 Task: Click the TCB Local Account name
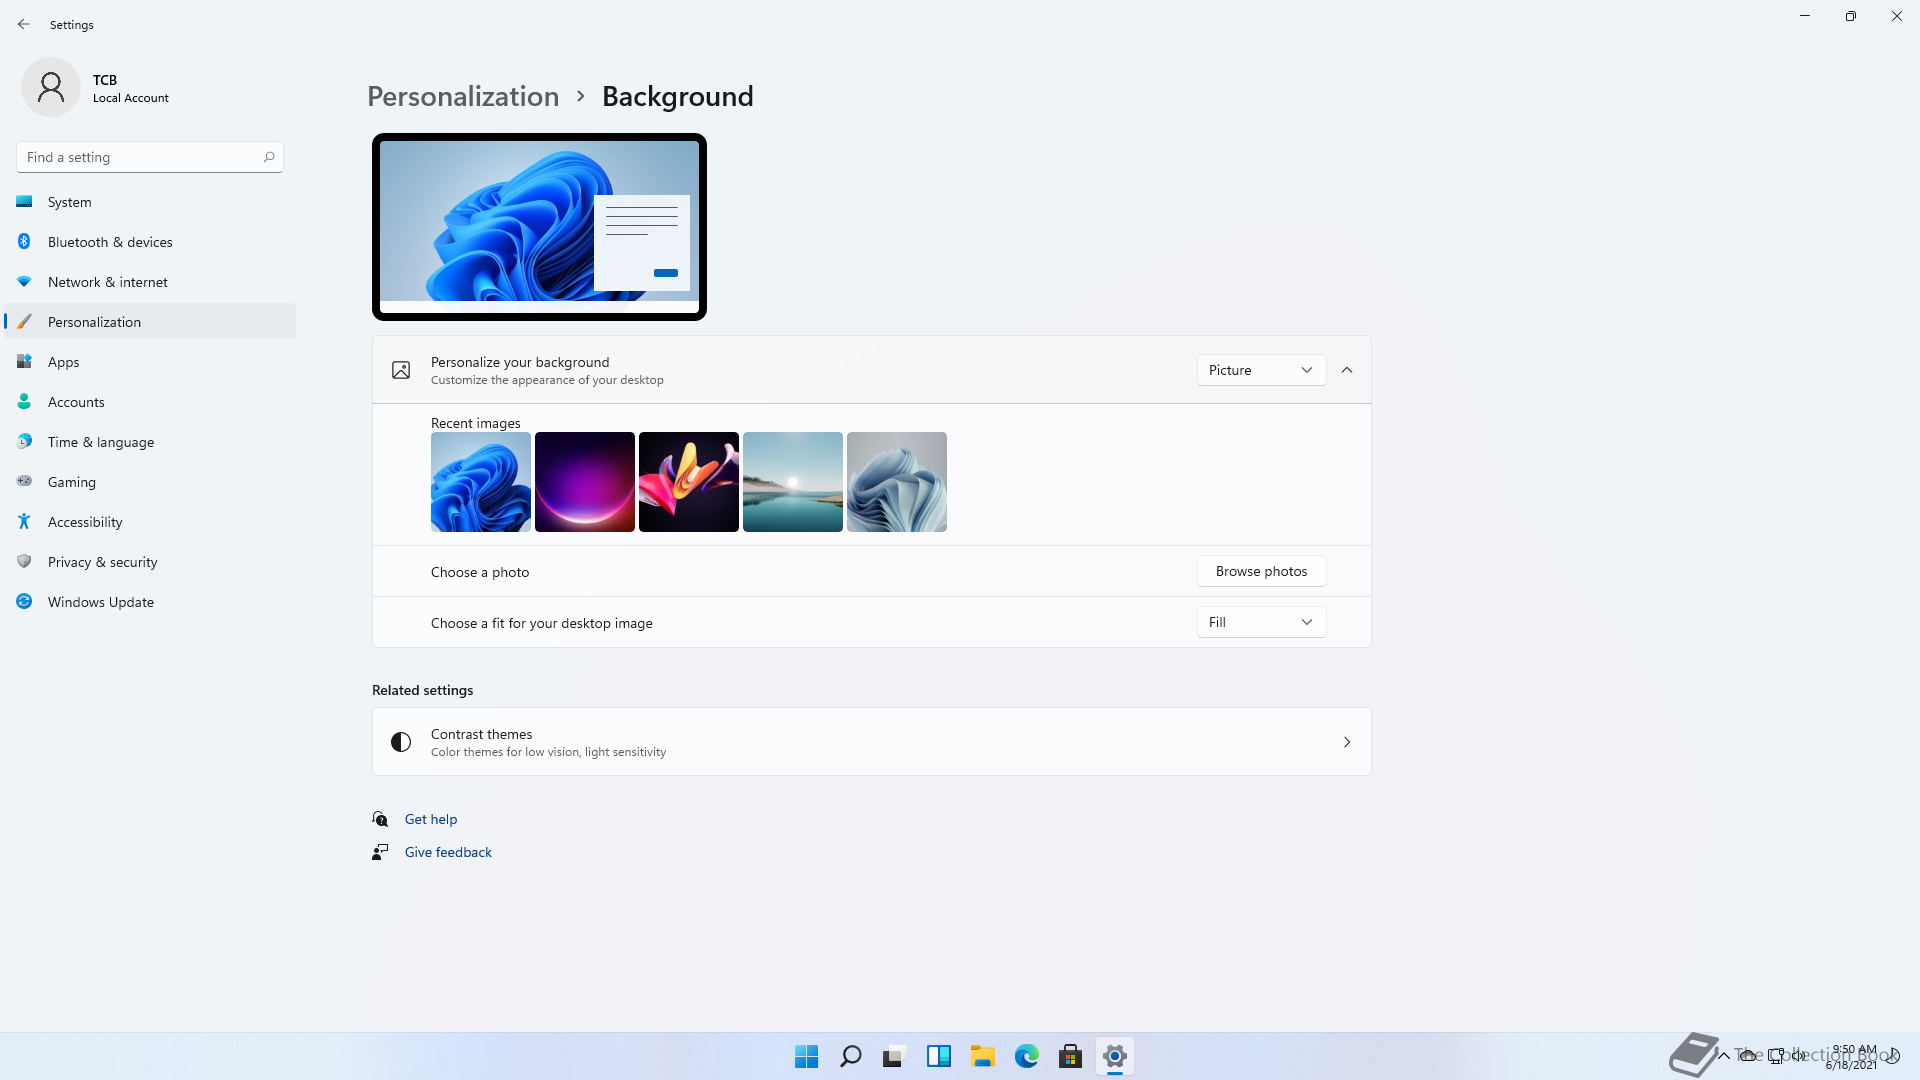click(x=131, y=88)
